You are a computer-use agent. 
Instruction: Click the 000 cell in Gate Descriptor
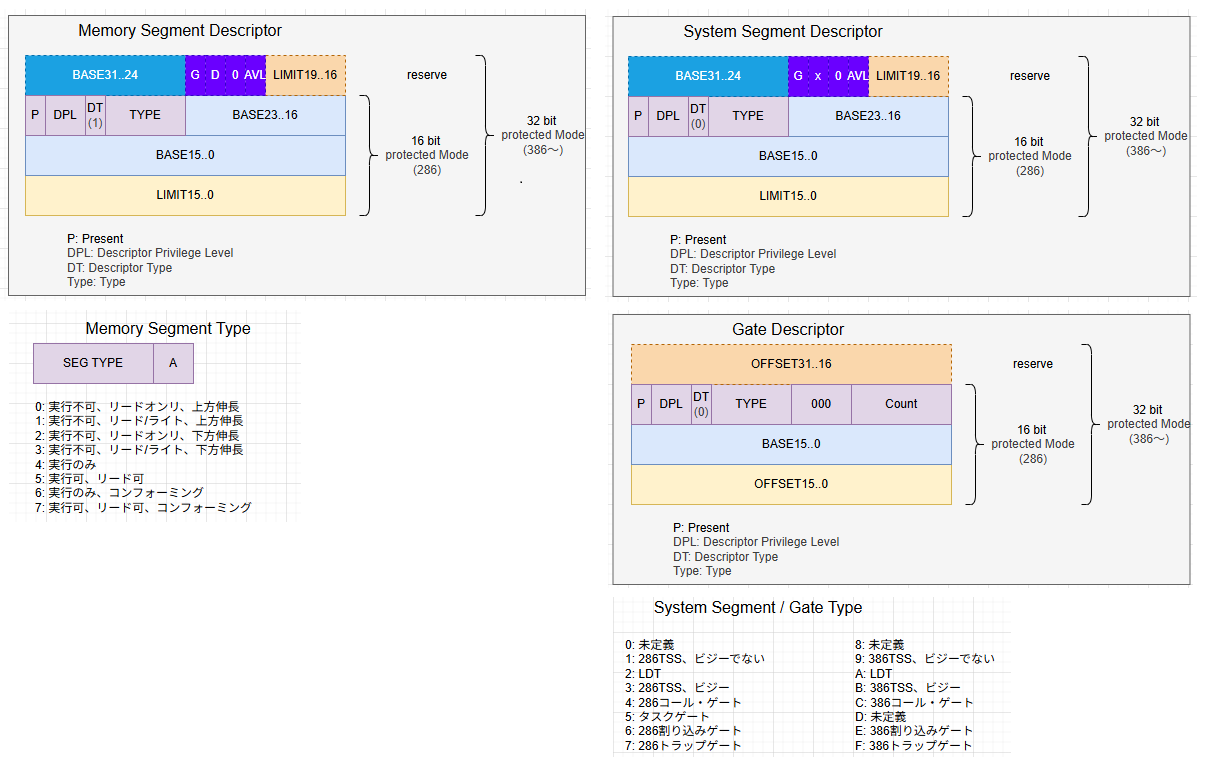tap(821, 404)
